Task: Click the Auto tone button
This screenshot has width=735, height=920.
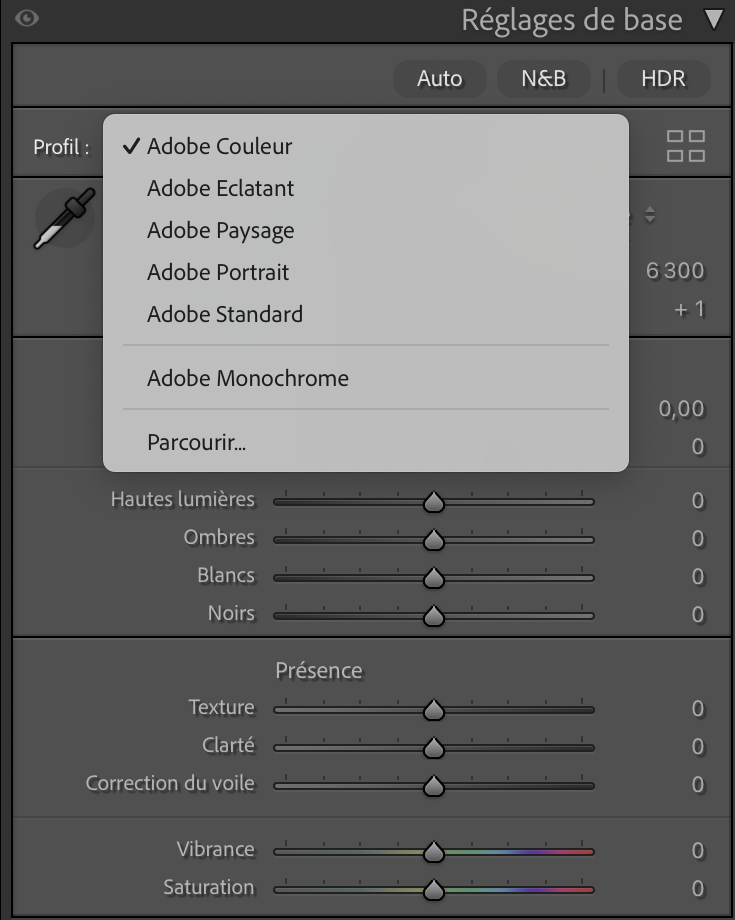Action: [x=439, y=78]
